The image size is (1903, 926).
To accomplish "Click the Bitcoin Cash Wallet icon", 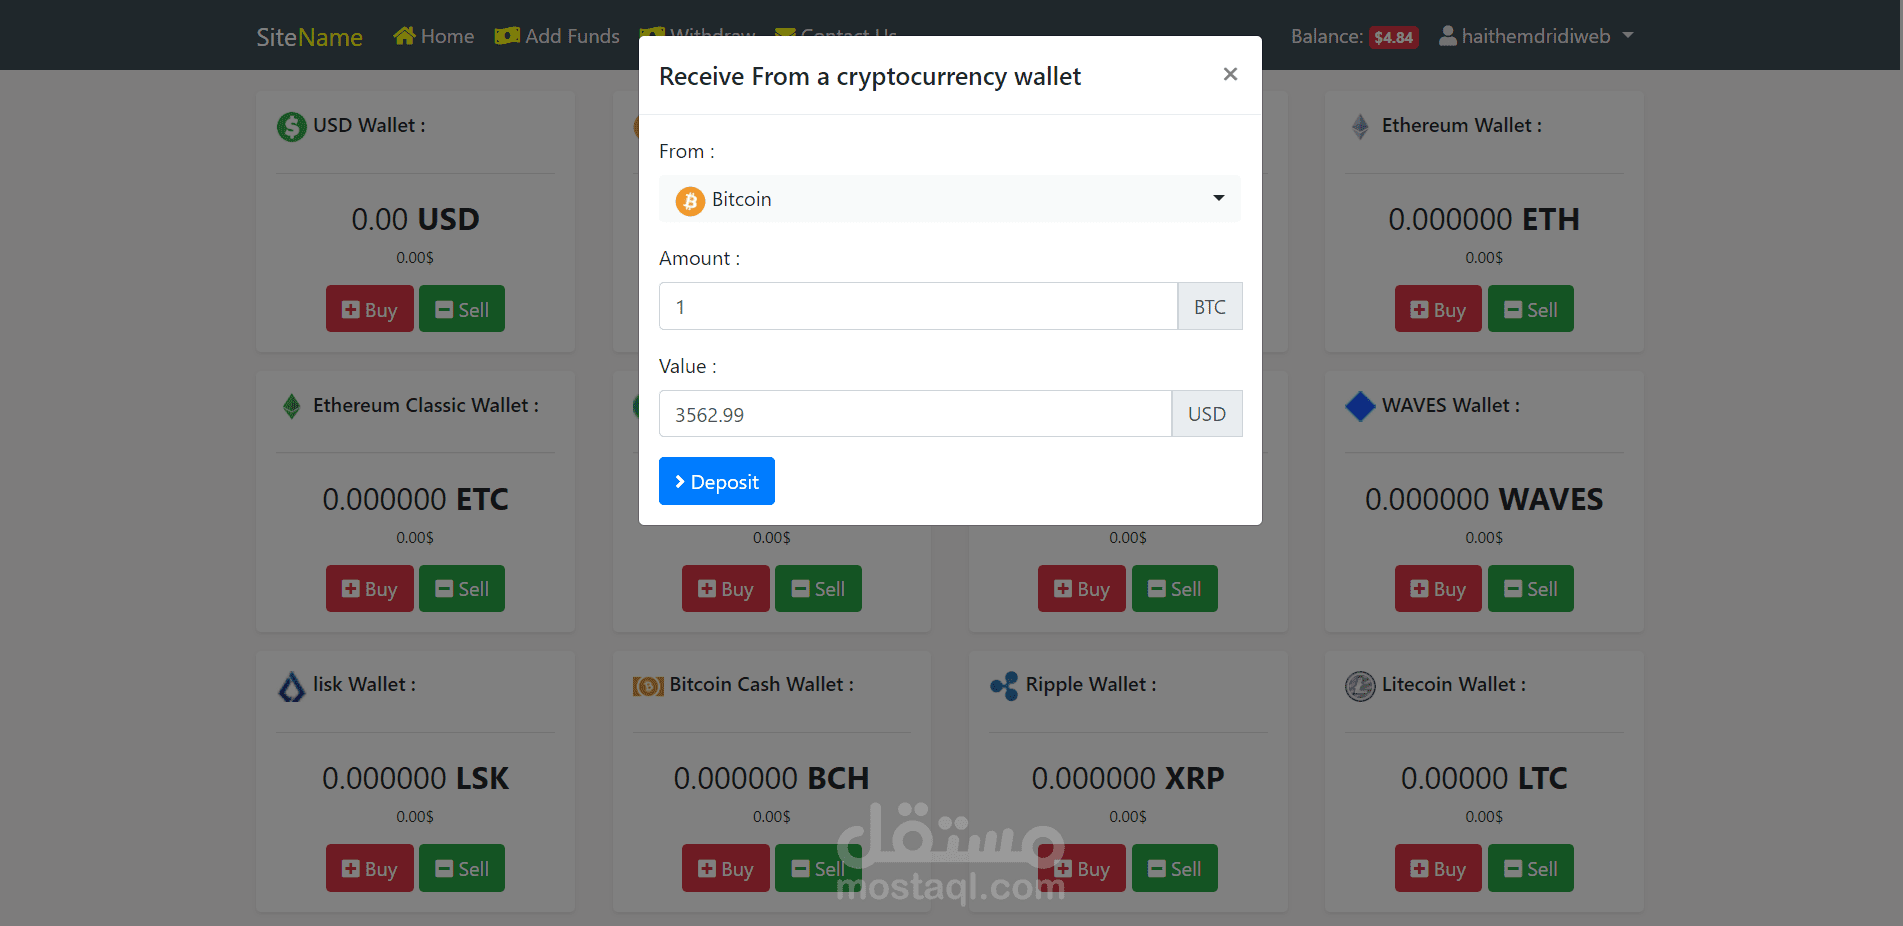I will 648,686.
